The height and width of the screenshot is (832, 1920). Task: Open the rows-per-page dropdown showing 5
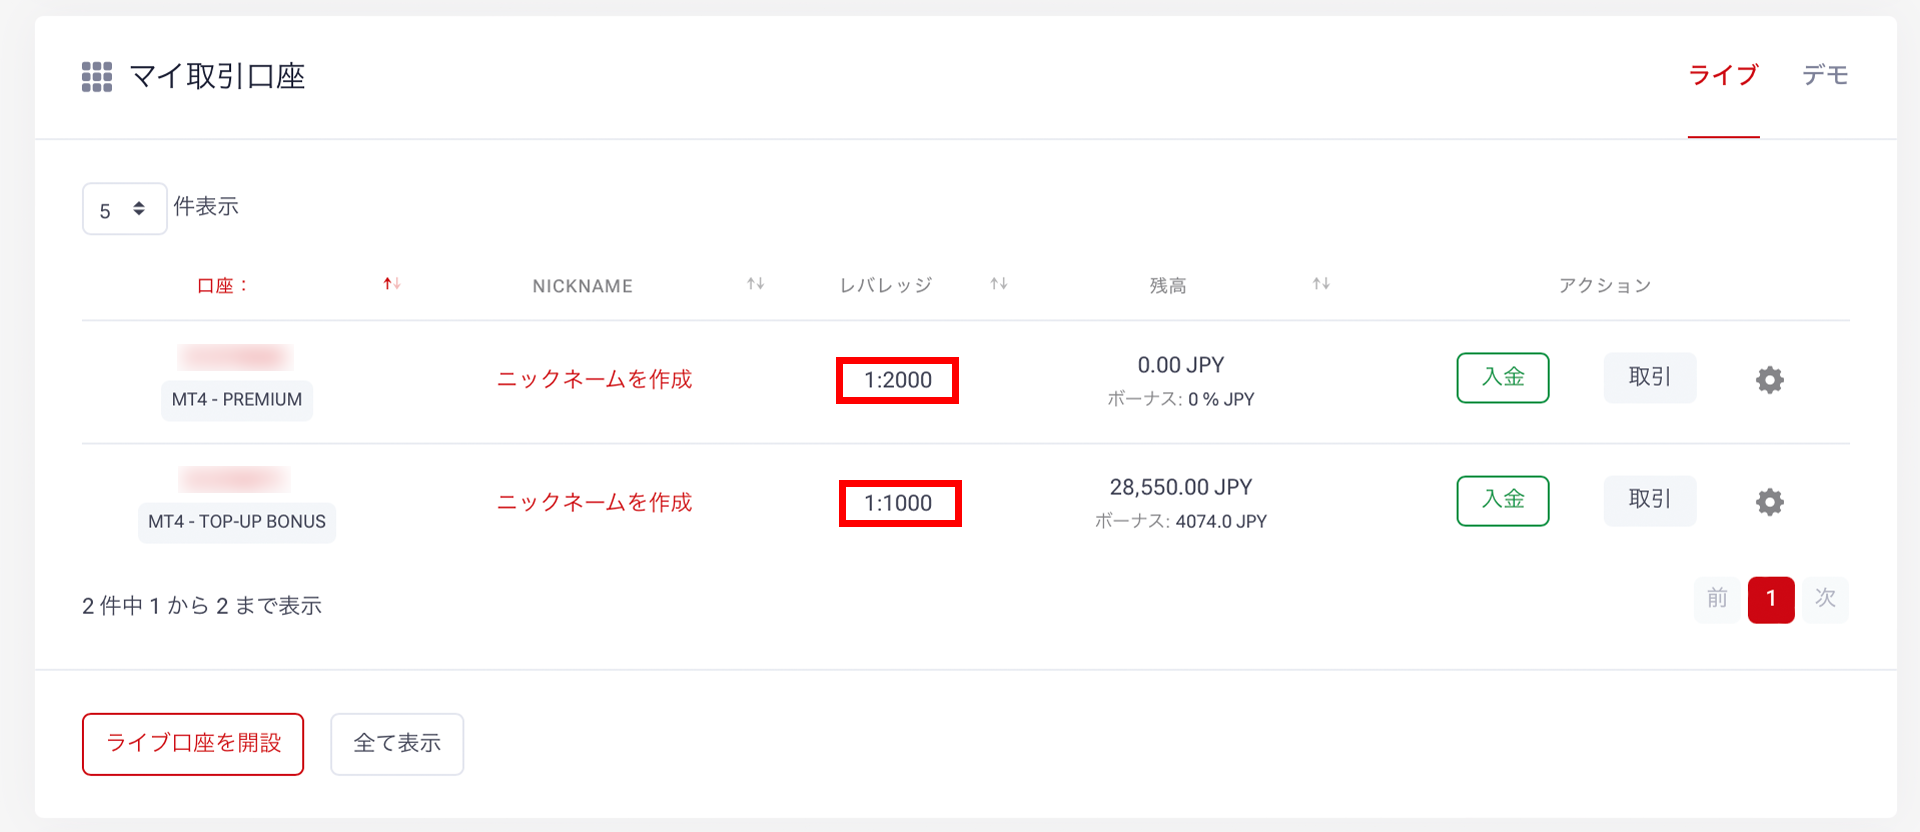click(124, 209)
